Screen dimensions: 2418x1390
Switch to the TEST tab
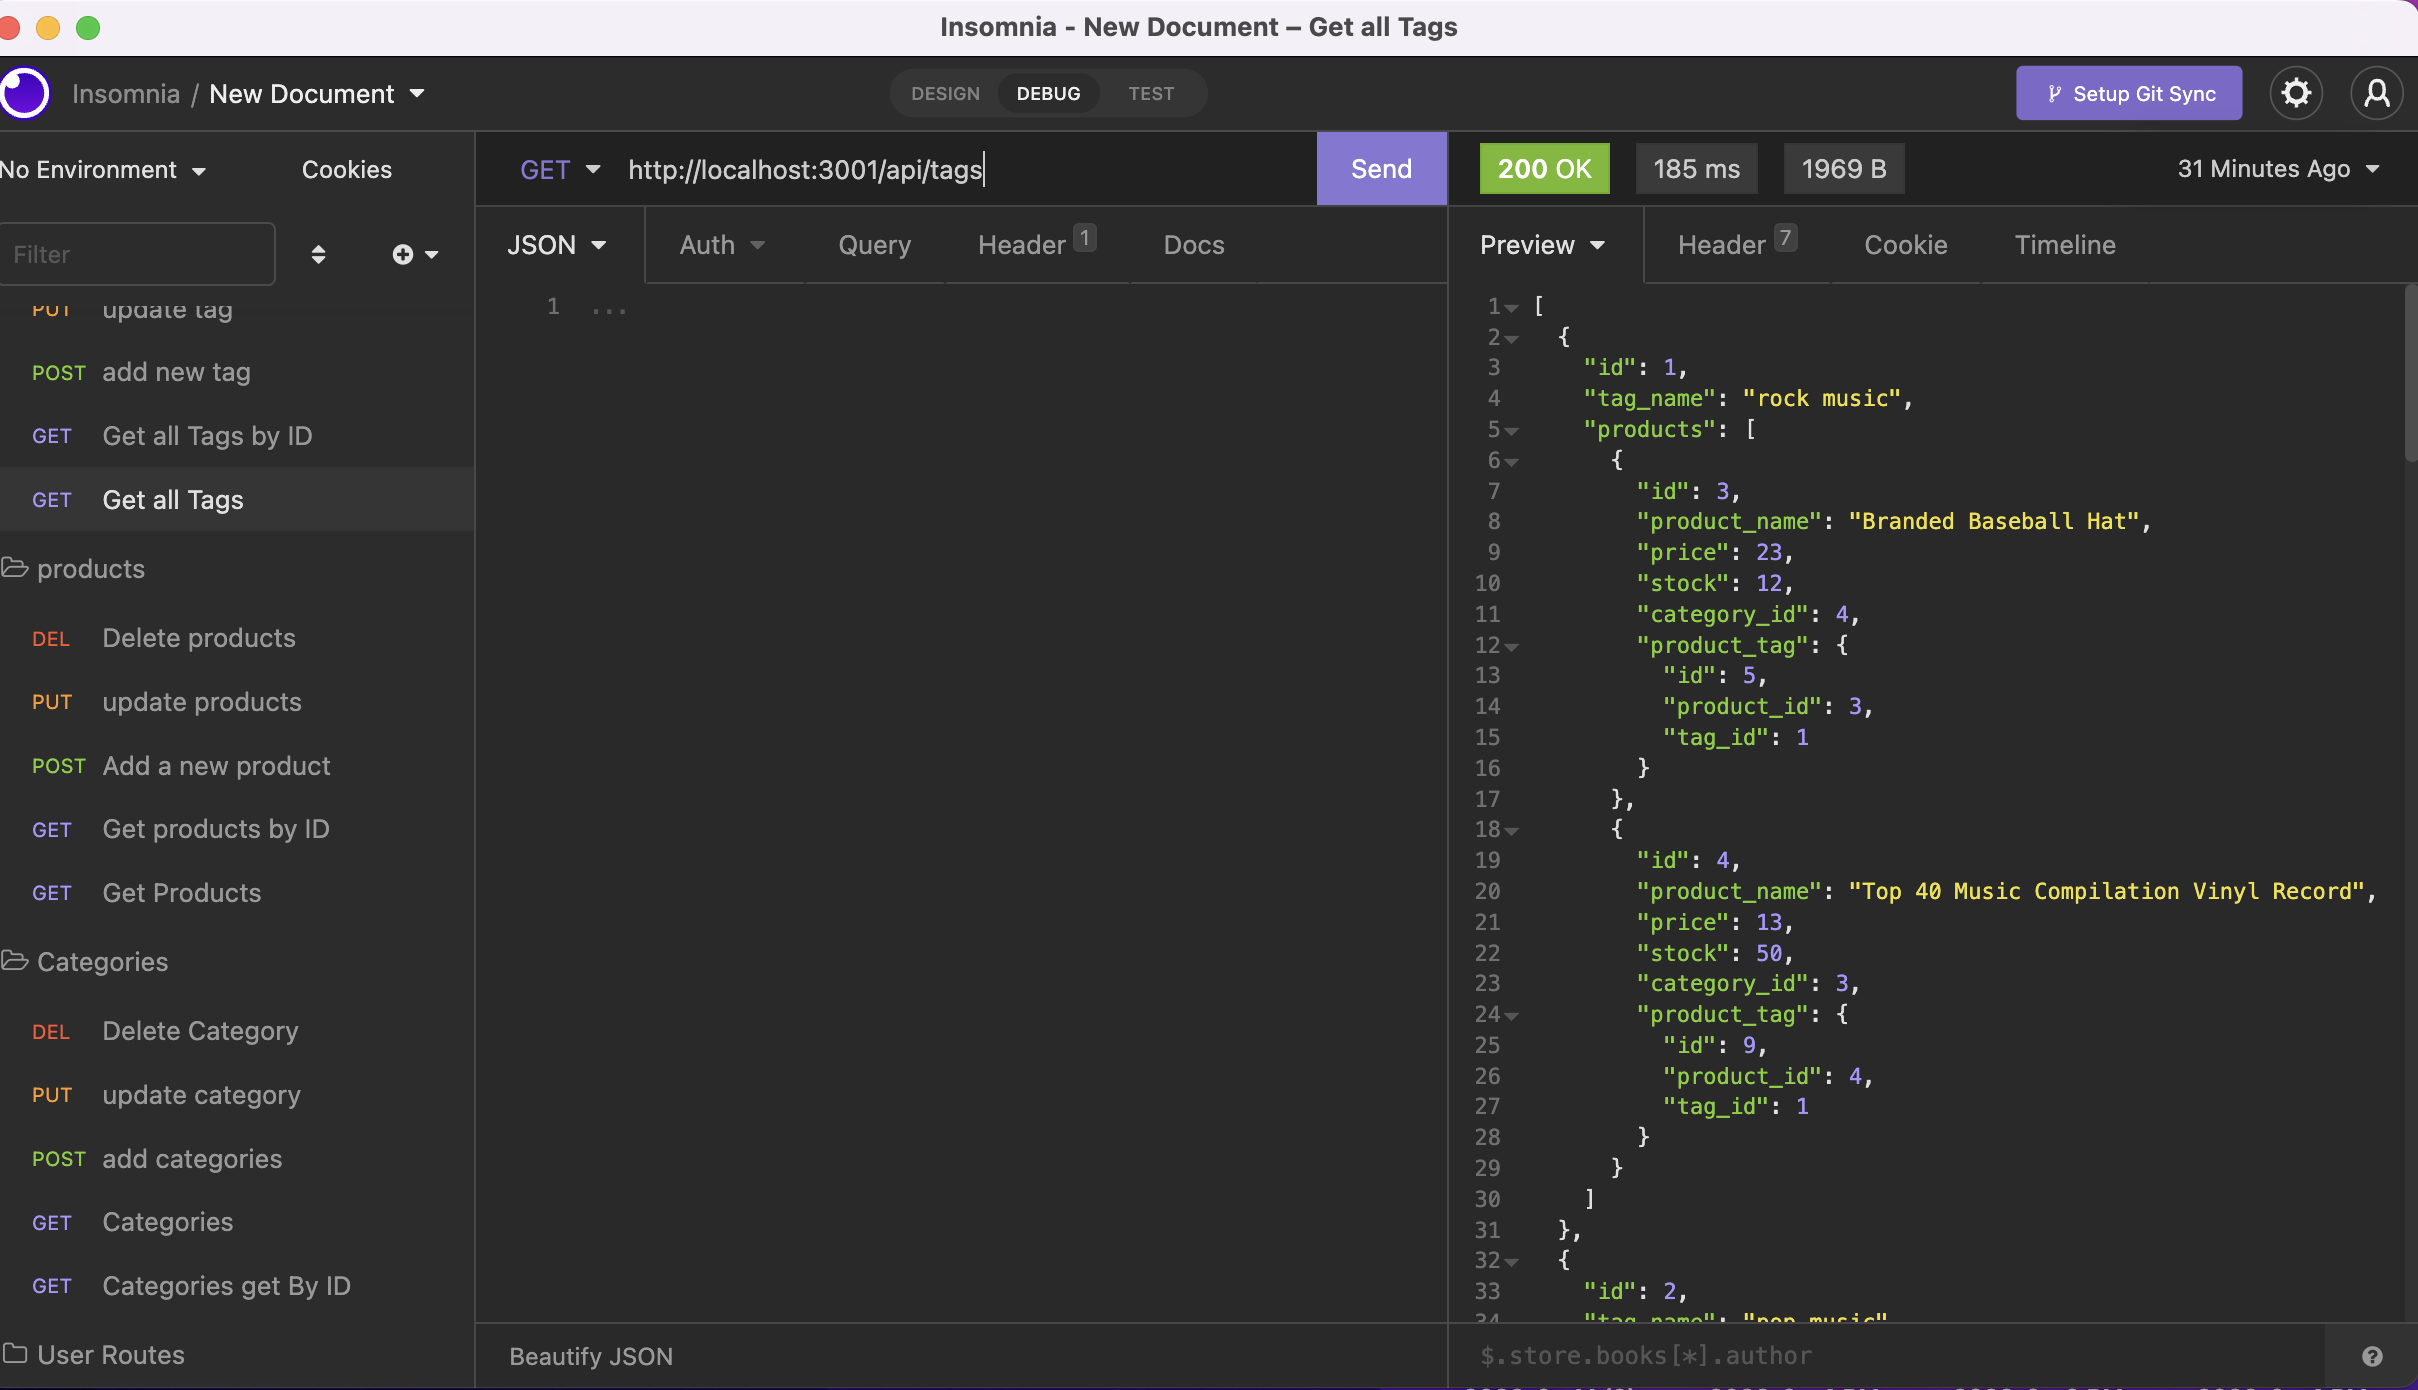tap(1151, 94)
